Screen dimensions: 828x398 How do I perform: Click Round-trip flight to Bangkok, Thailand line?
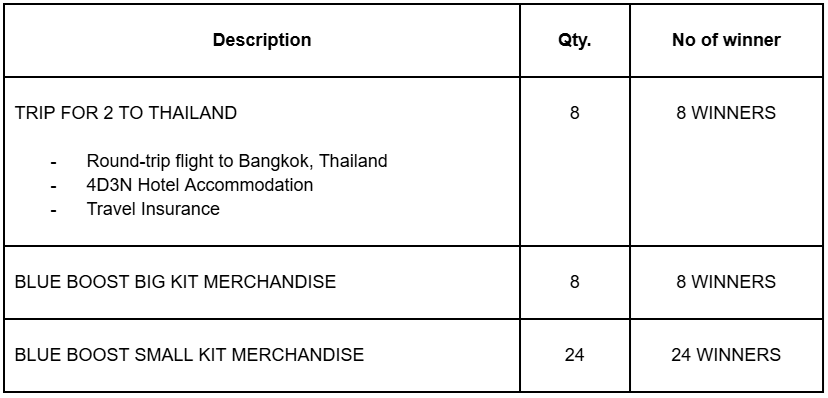coord(237,160)
